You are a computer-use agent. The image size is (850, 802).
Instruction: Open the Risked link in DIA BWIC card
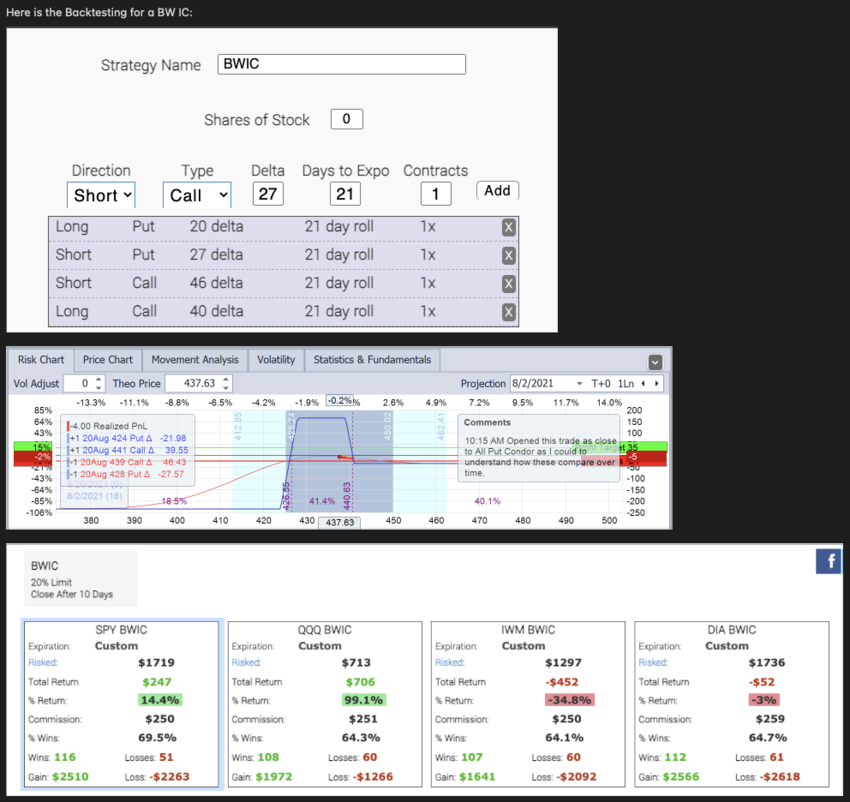coord(653,662)
